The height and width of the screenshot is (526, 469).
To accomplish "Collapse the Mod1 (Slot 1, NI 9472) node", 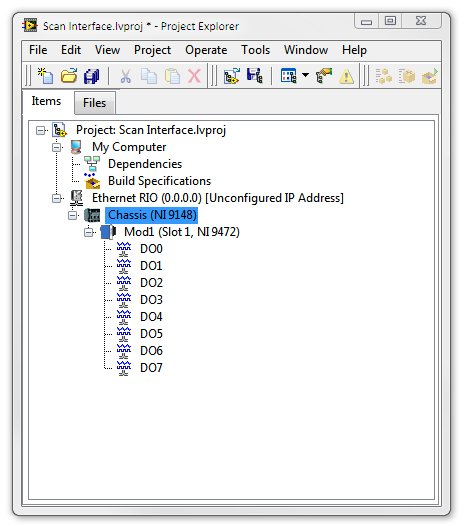I will point(89,232).
